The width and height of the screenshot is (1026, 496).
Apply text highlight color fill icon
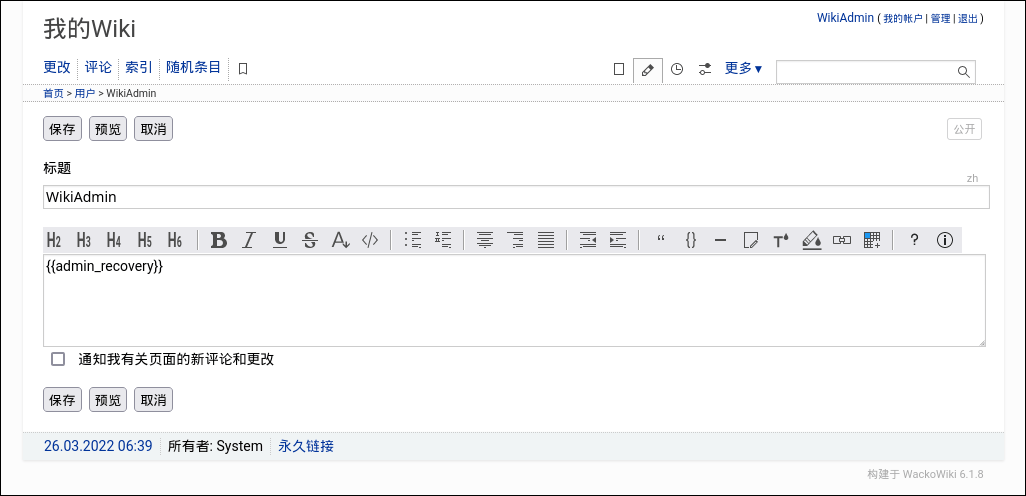(812, 240)
